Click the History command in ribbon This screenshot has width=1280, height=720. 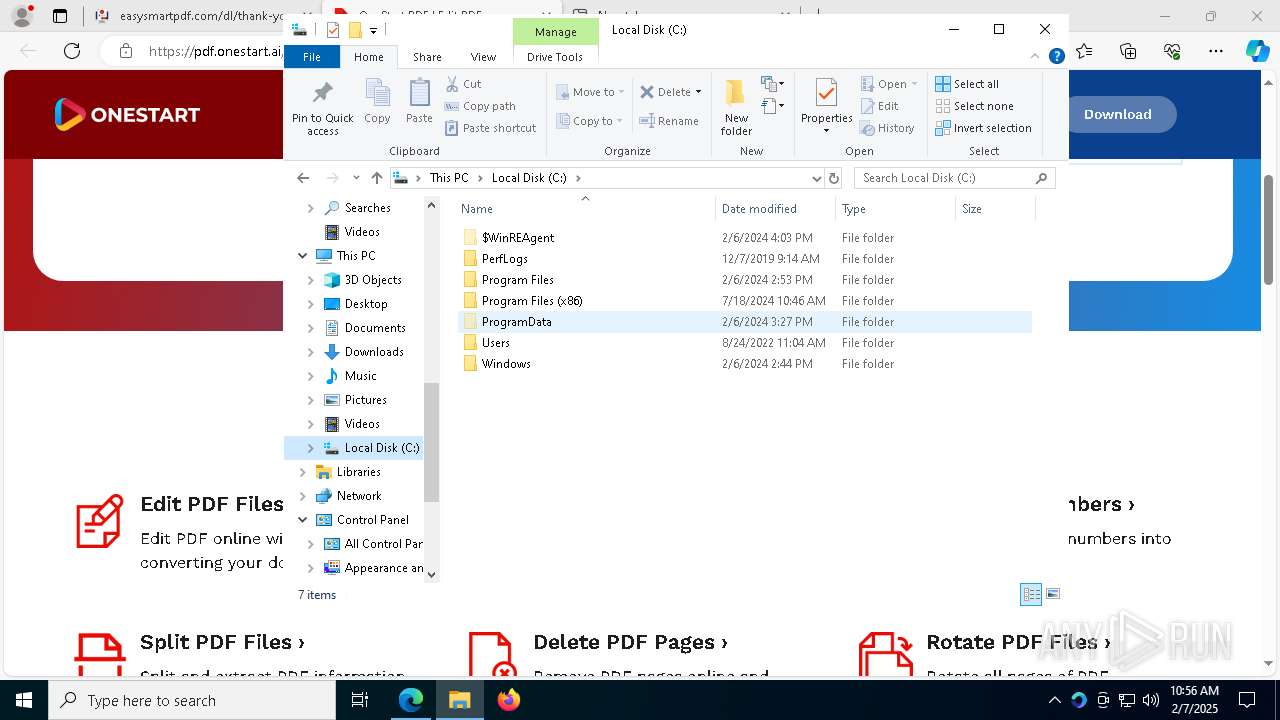coord(887,128)
